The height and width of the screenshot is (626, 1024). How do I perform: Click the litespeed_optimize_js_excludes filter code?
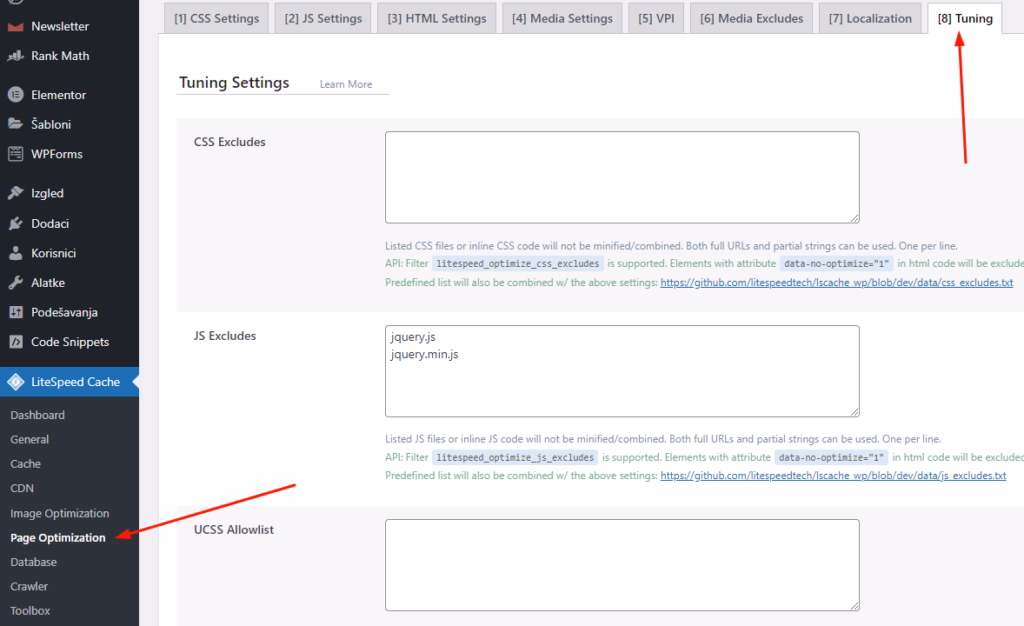point(515,458)
